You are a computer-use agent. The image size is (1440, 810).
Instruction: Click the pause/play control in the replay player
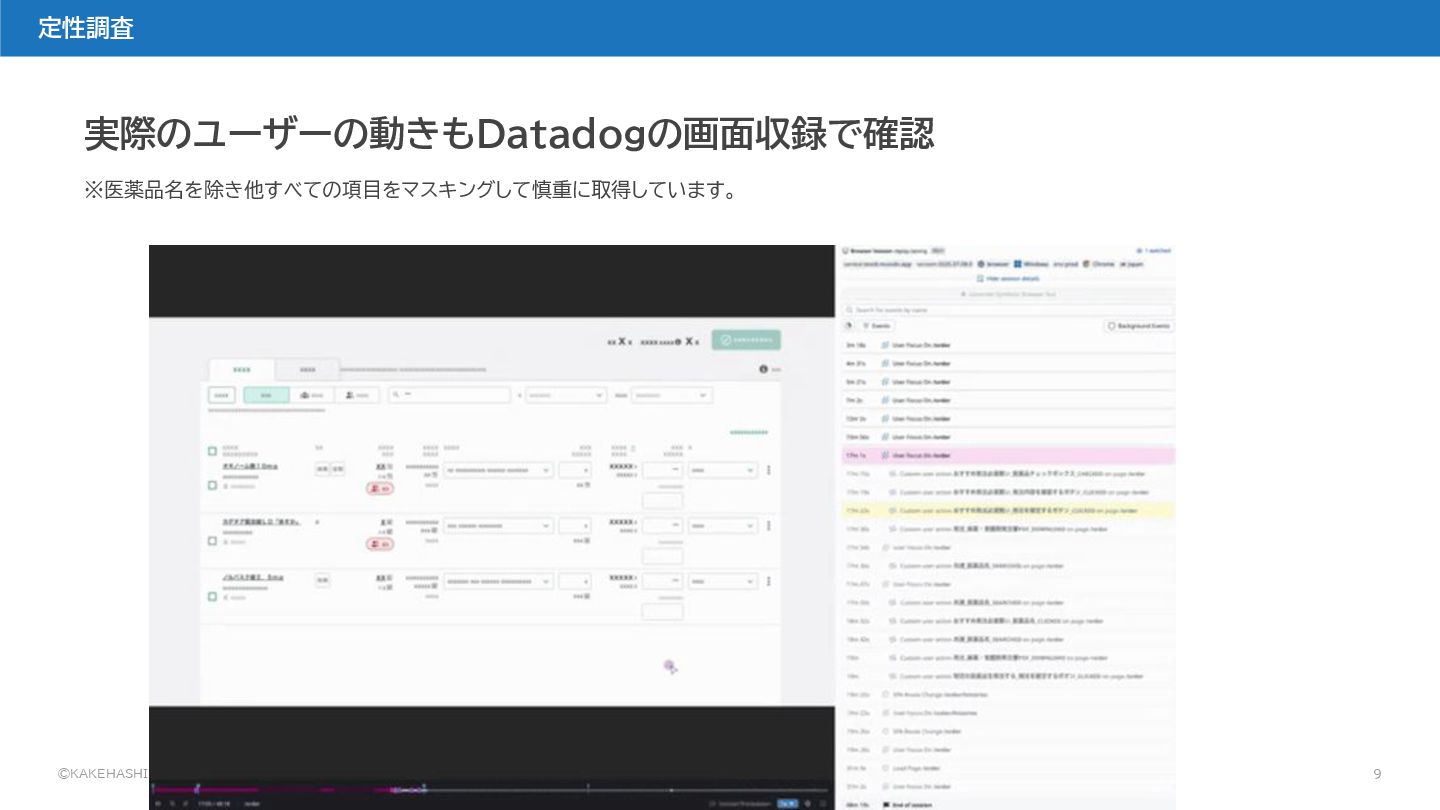(x=157, y=803)
